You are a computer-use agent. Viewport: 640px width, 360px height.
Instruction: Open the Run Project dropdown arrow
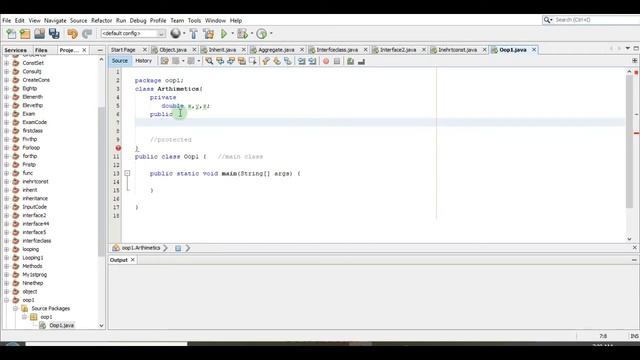(232, 33)
